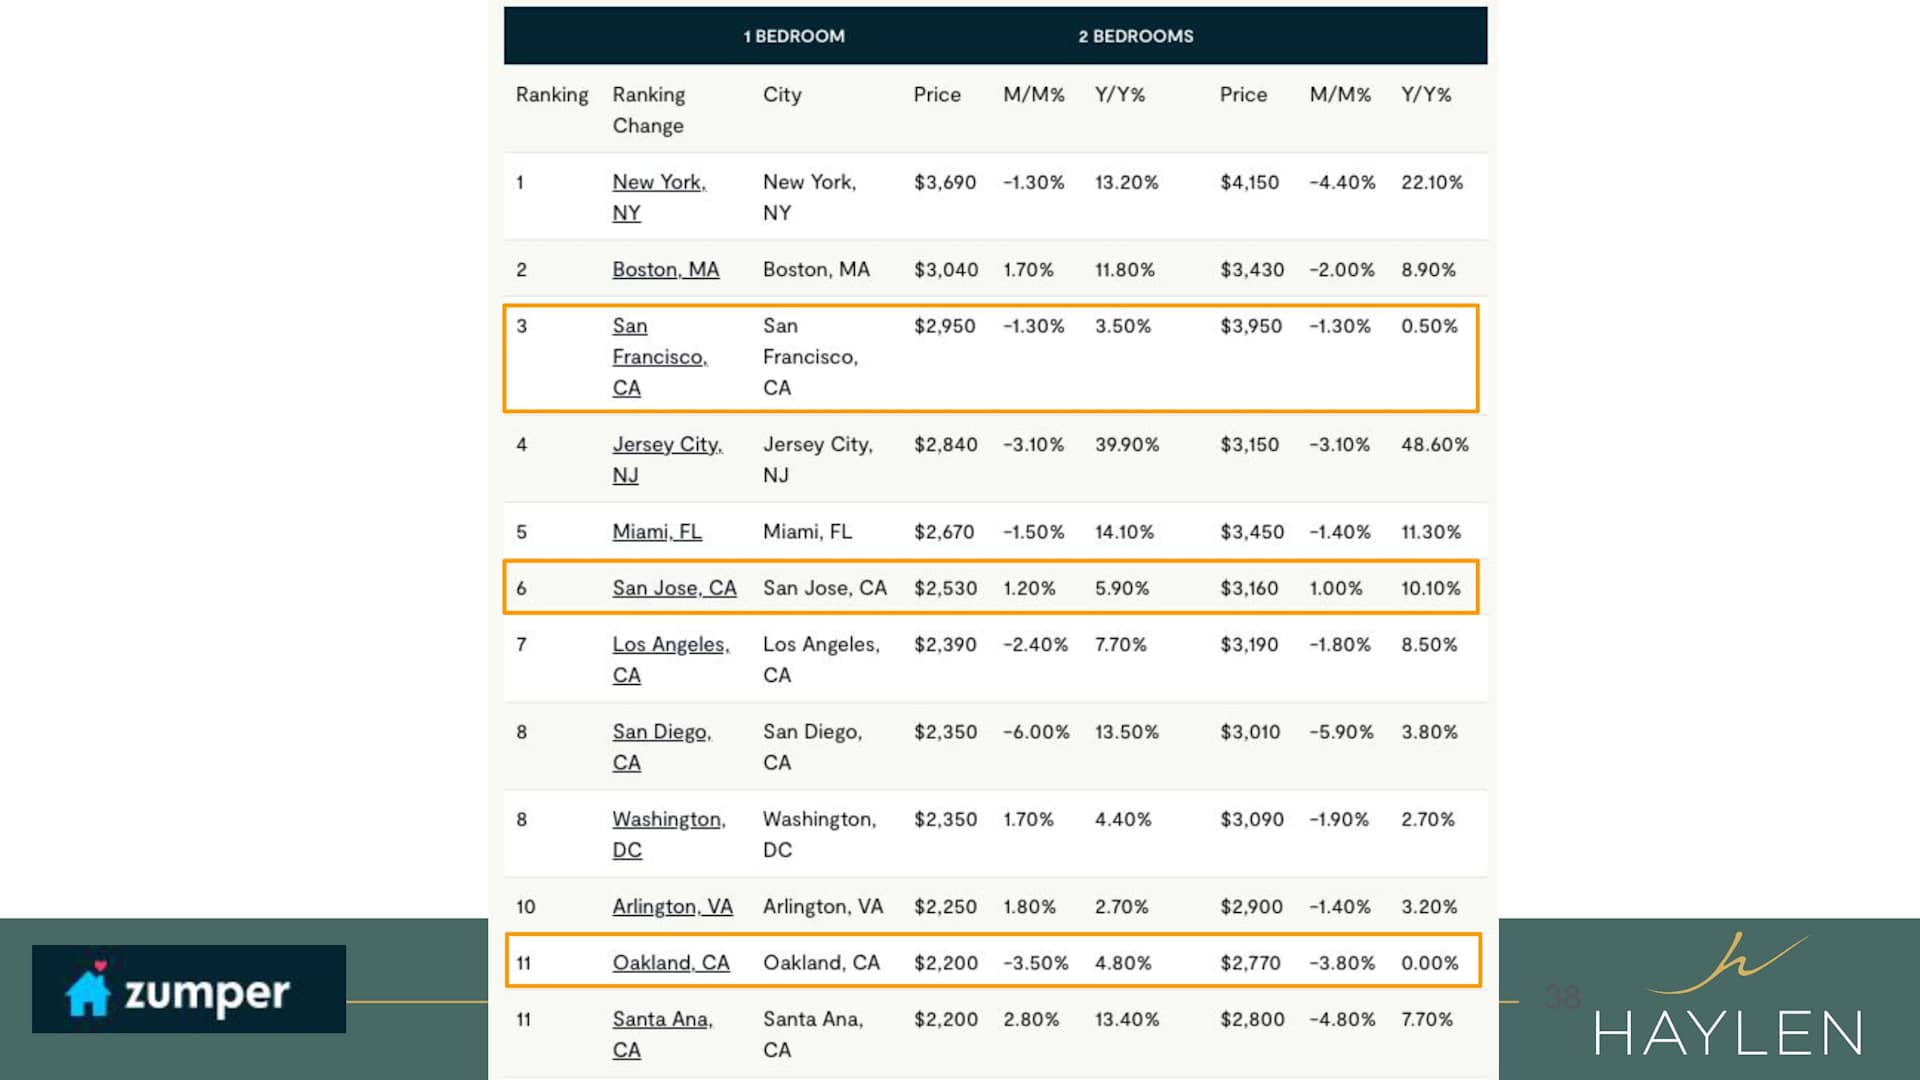
Task: Open the New York, NY ranking link
Action: [x=658, y=183]
